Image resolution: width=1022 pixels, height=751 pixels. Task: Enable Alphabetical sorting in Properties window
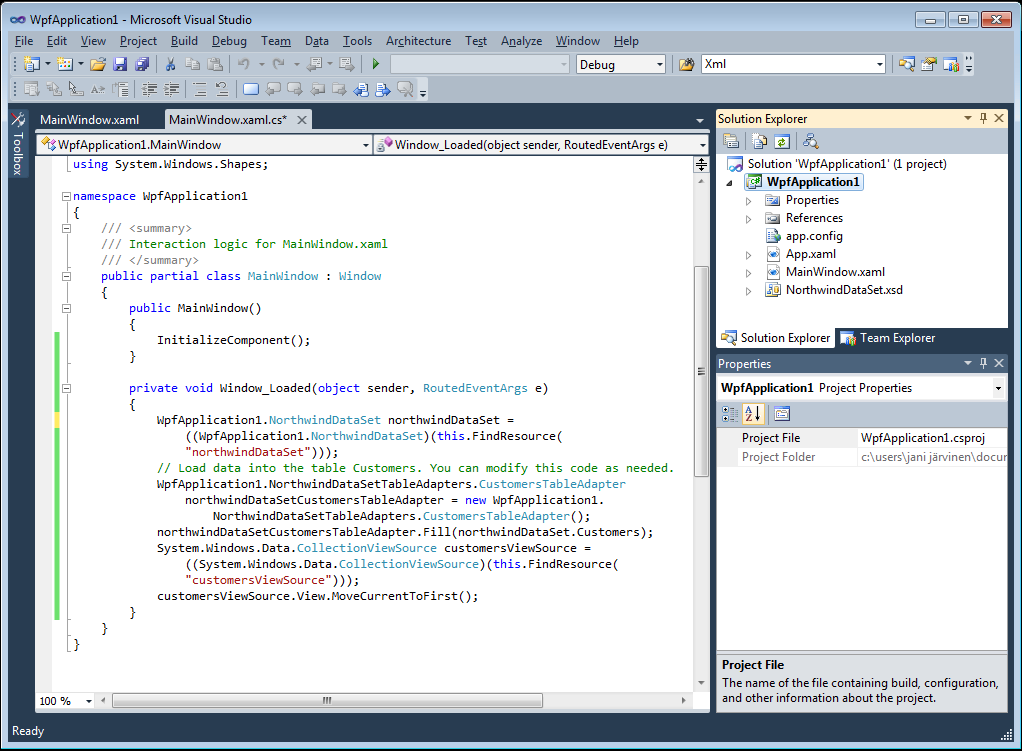tap(752, 413)
